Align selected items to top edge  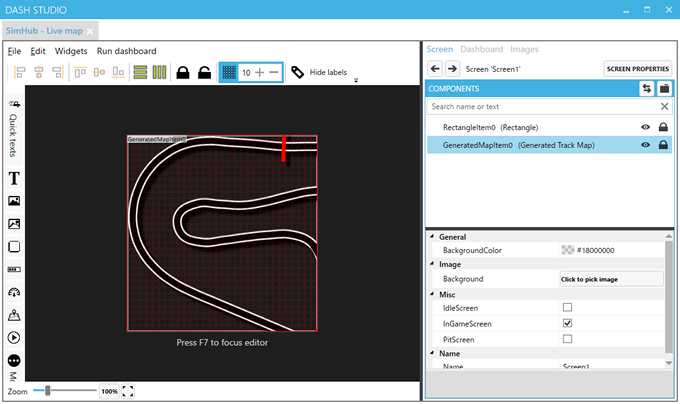pyautogui.click(x=80, y=72)
